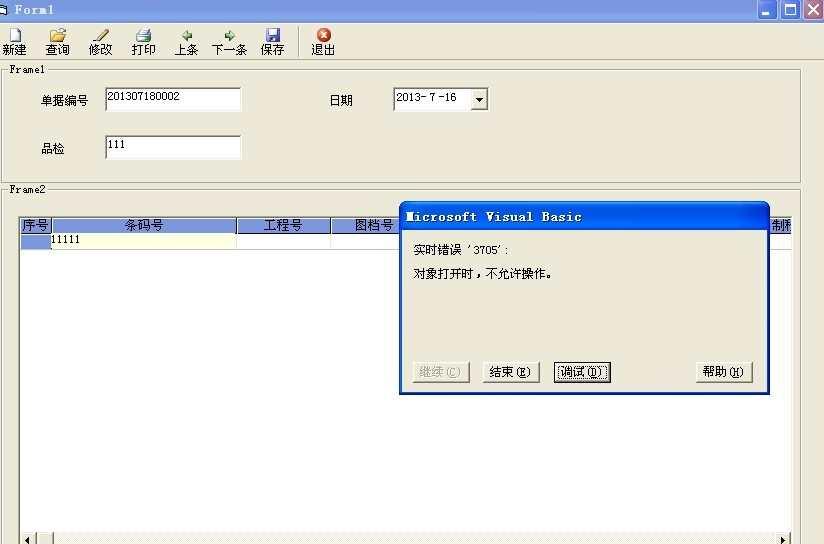
Task: Click the 品检 input field
Action: pyautogui.click(x=173, y=147)
